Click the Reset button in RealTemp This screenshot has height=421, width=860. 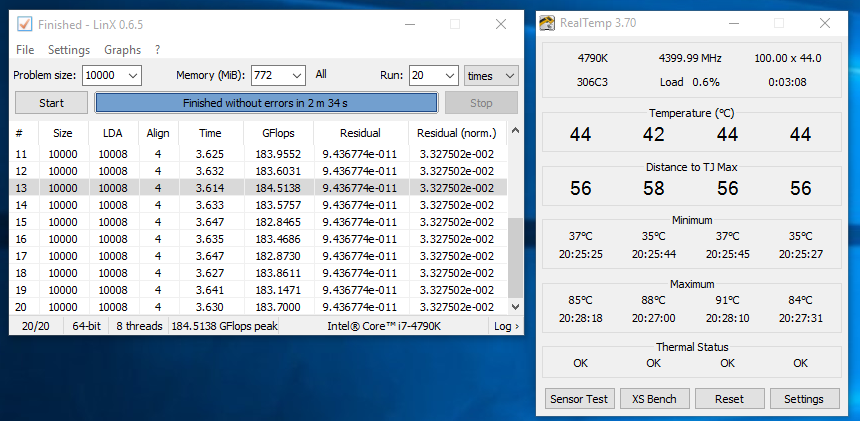click(729, 399)
